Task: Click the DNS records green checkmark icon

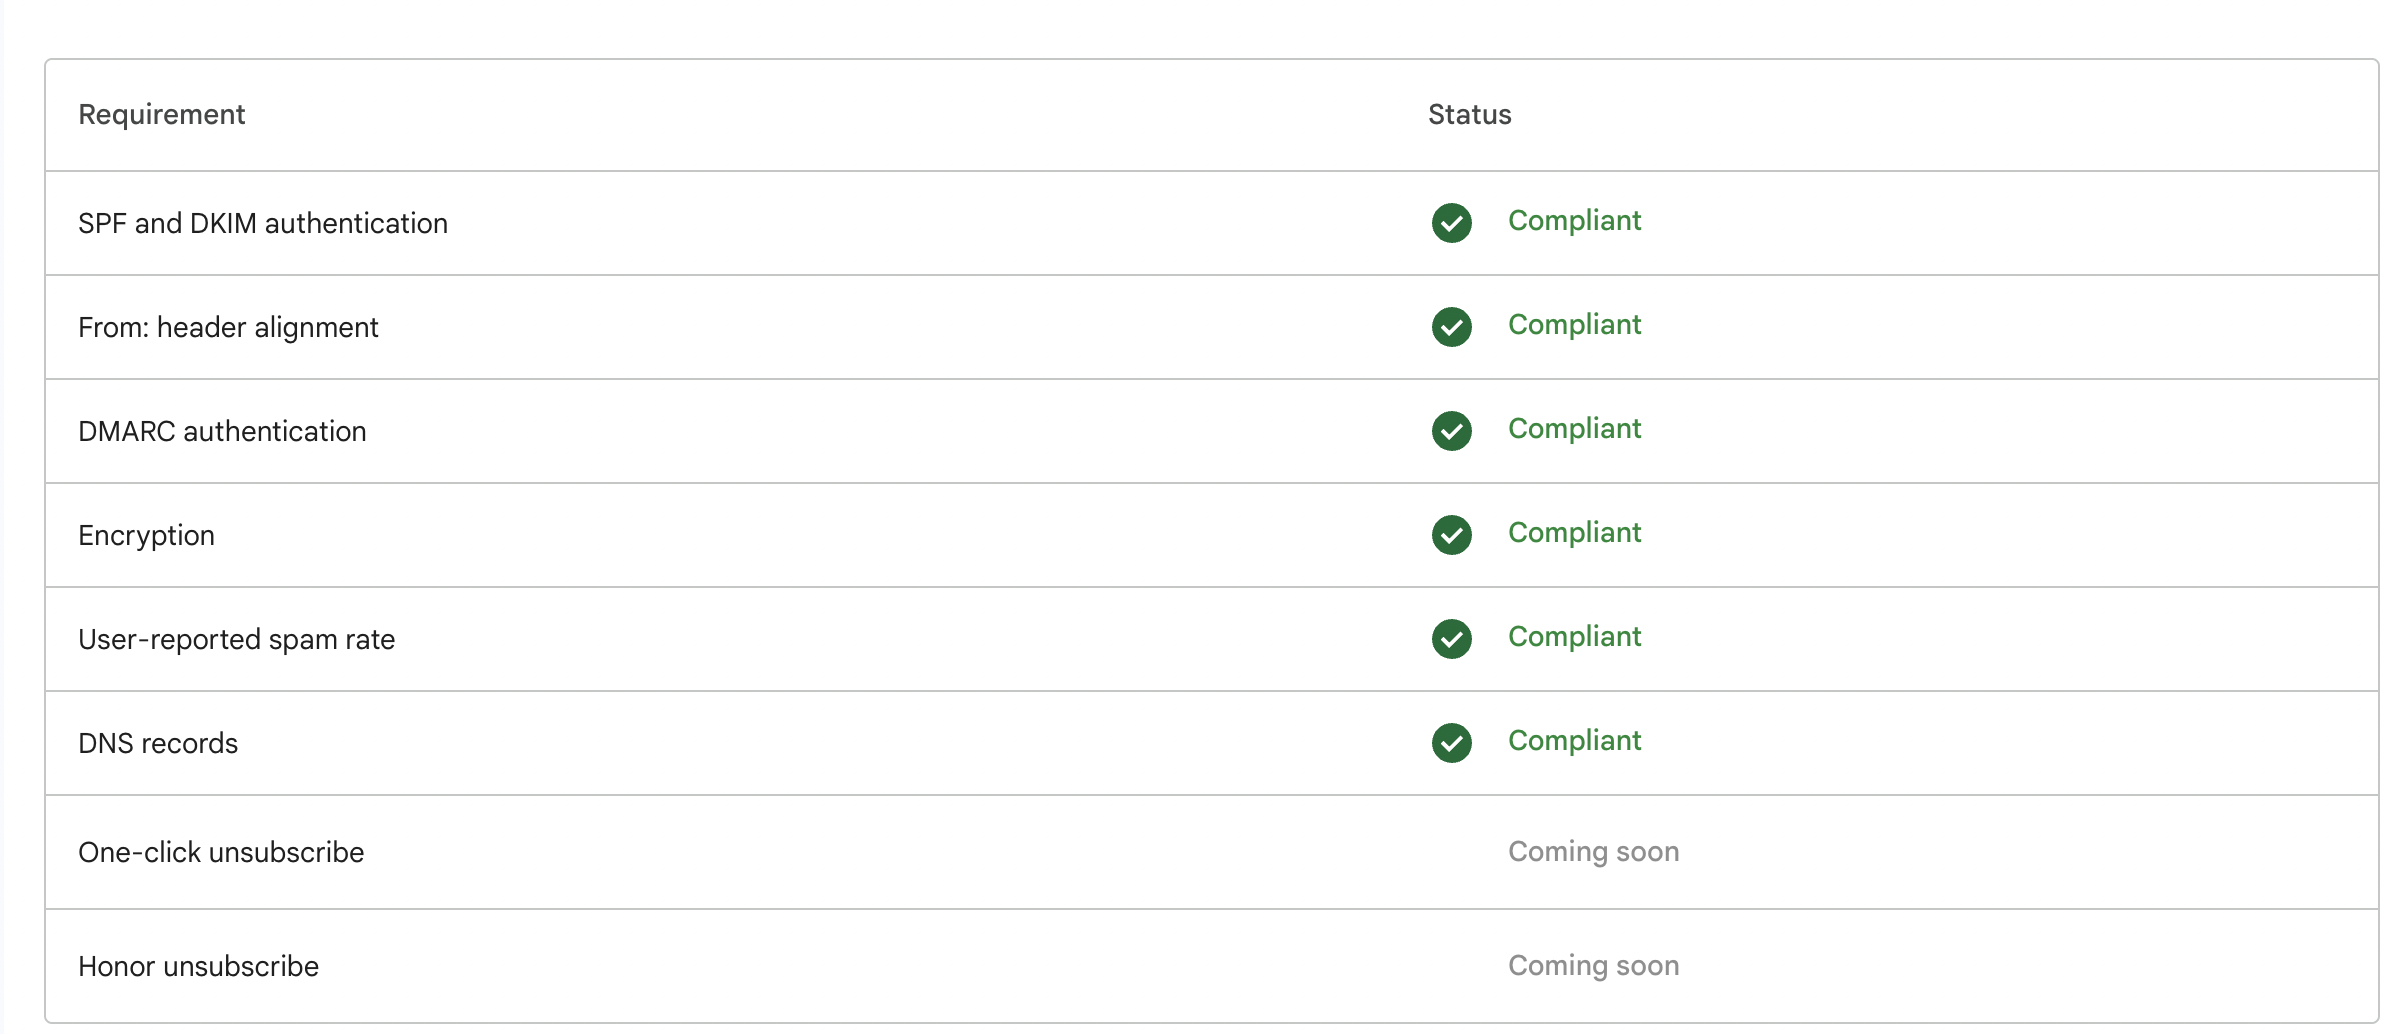Action: pos(1451,743)
